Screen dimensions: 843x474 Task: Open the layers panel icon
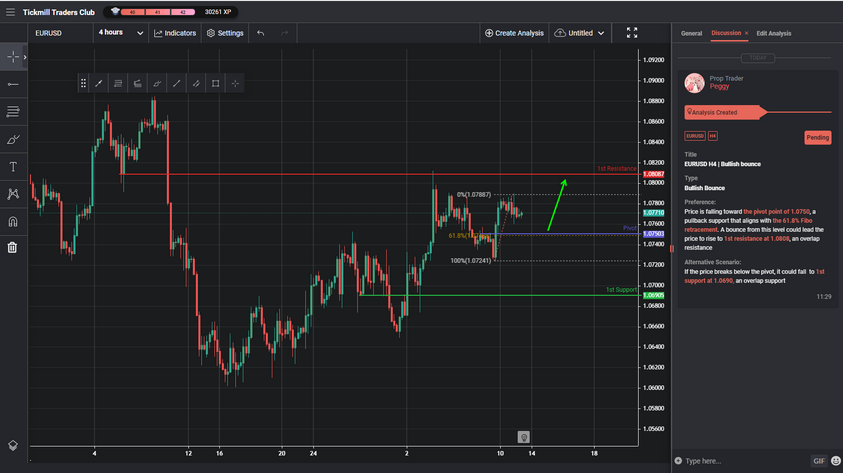click(12, 446)
